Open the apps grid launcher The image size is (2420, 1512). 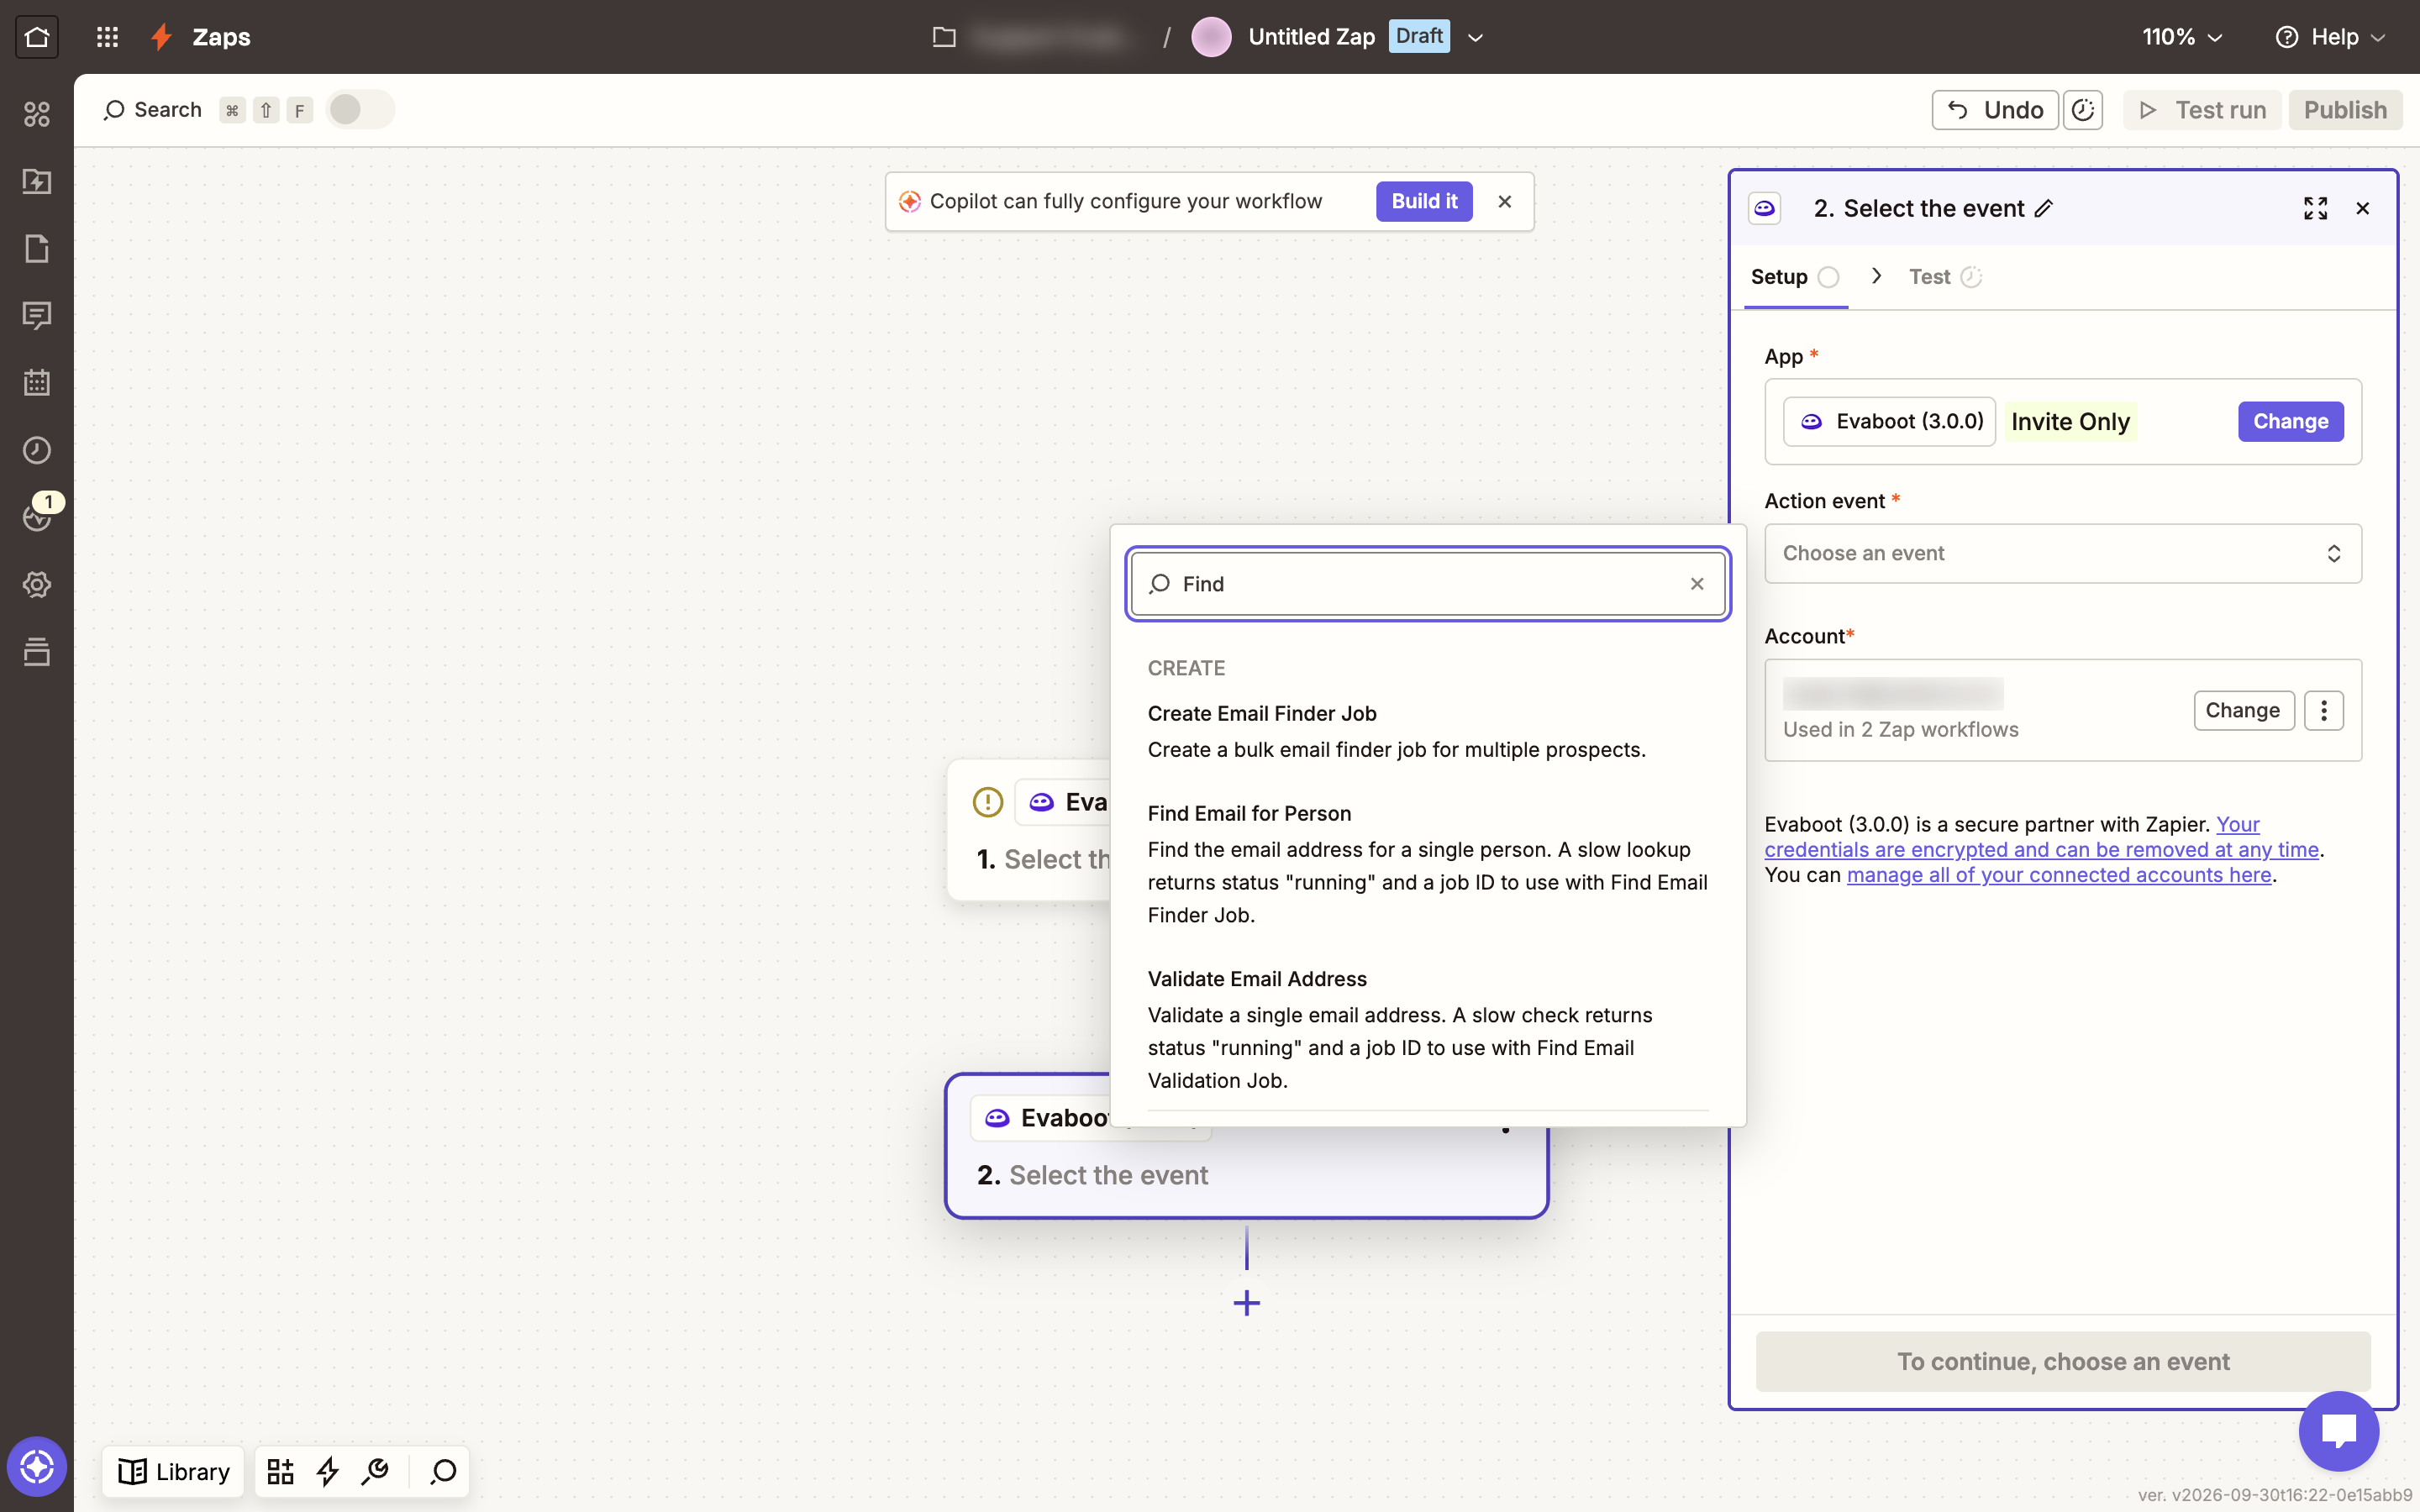pyautogui.click(x=107, y=37)
